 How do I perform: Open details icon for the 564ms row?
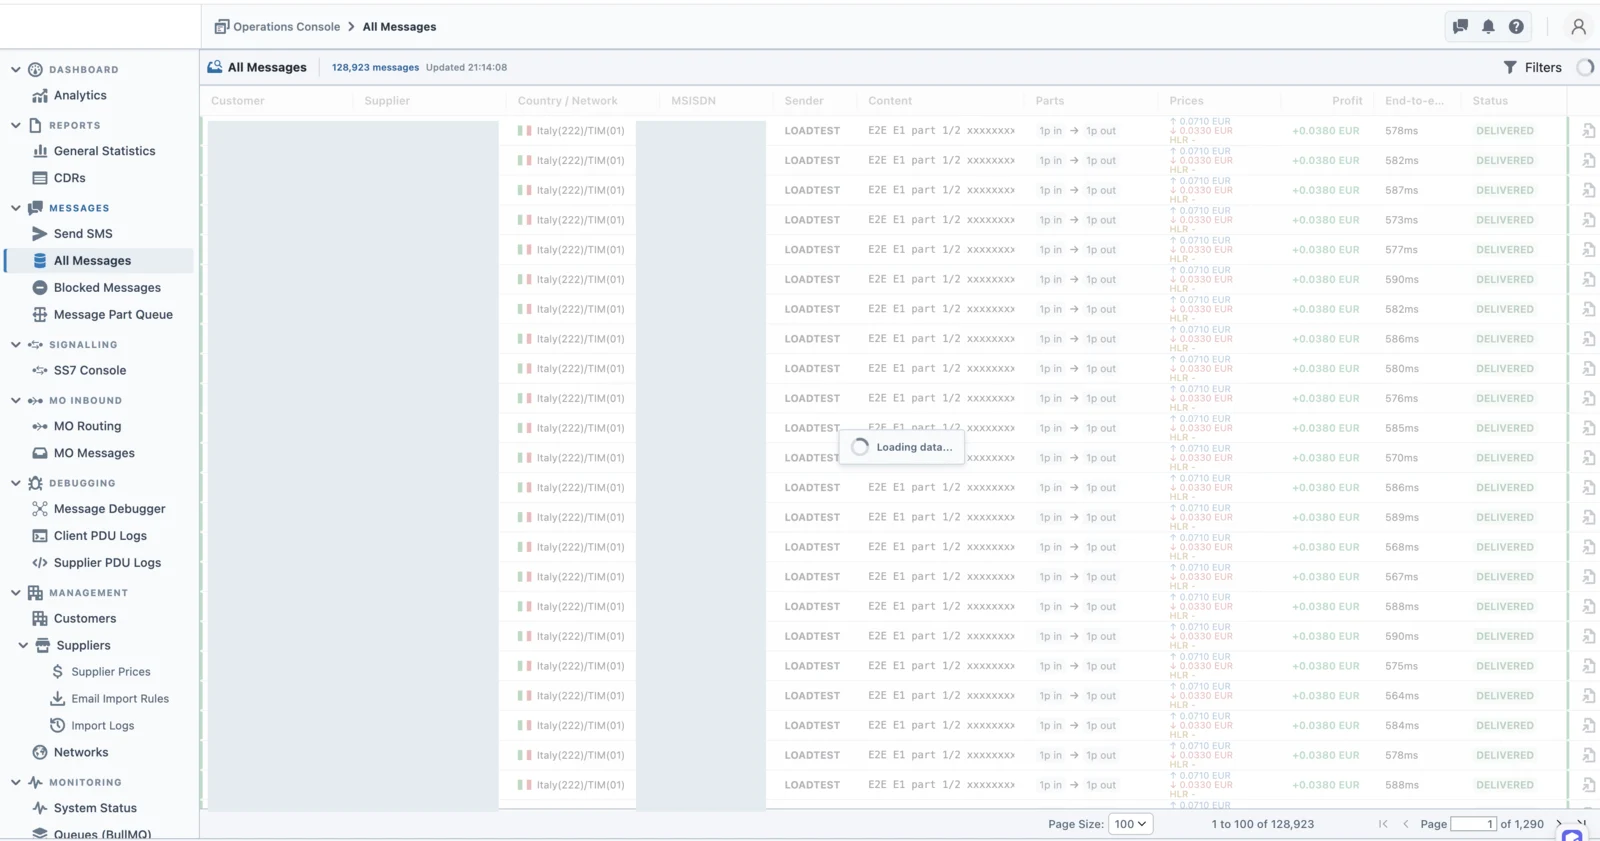1588,696
